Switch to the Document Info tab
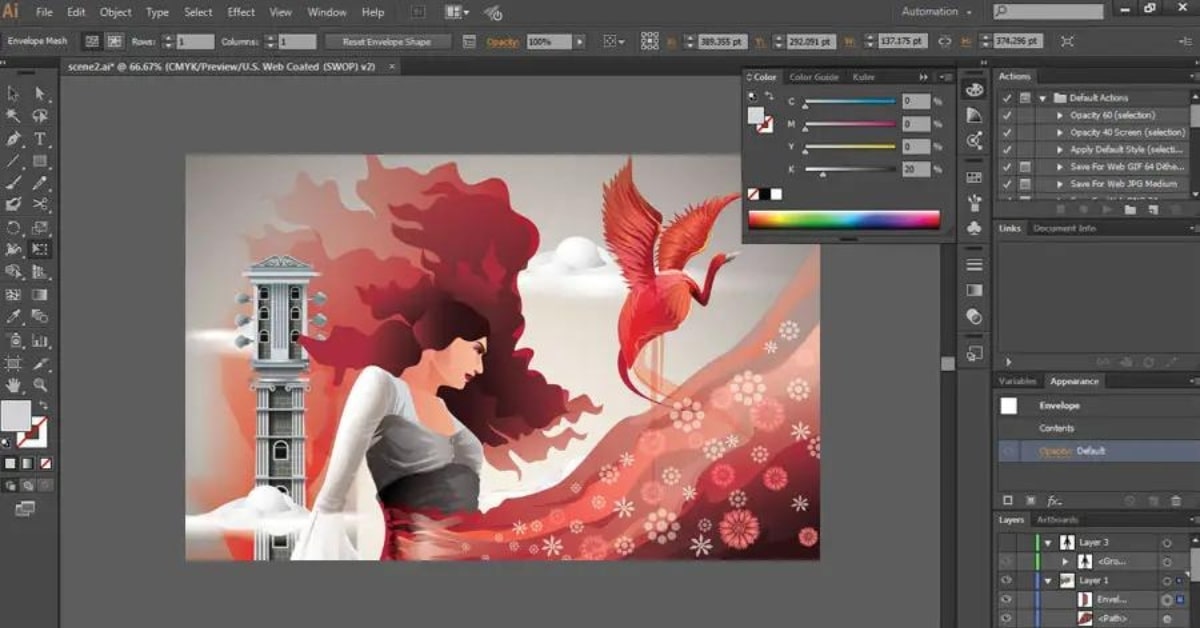This screenshot has height=628, width=1200. [x=1064, y=228]
